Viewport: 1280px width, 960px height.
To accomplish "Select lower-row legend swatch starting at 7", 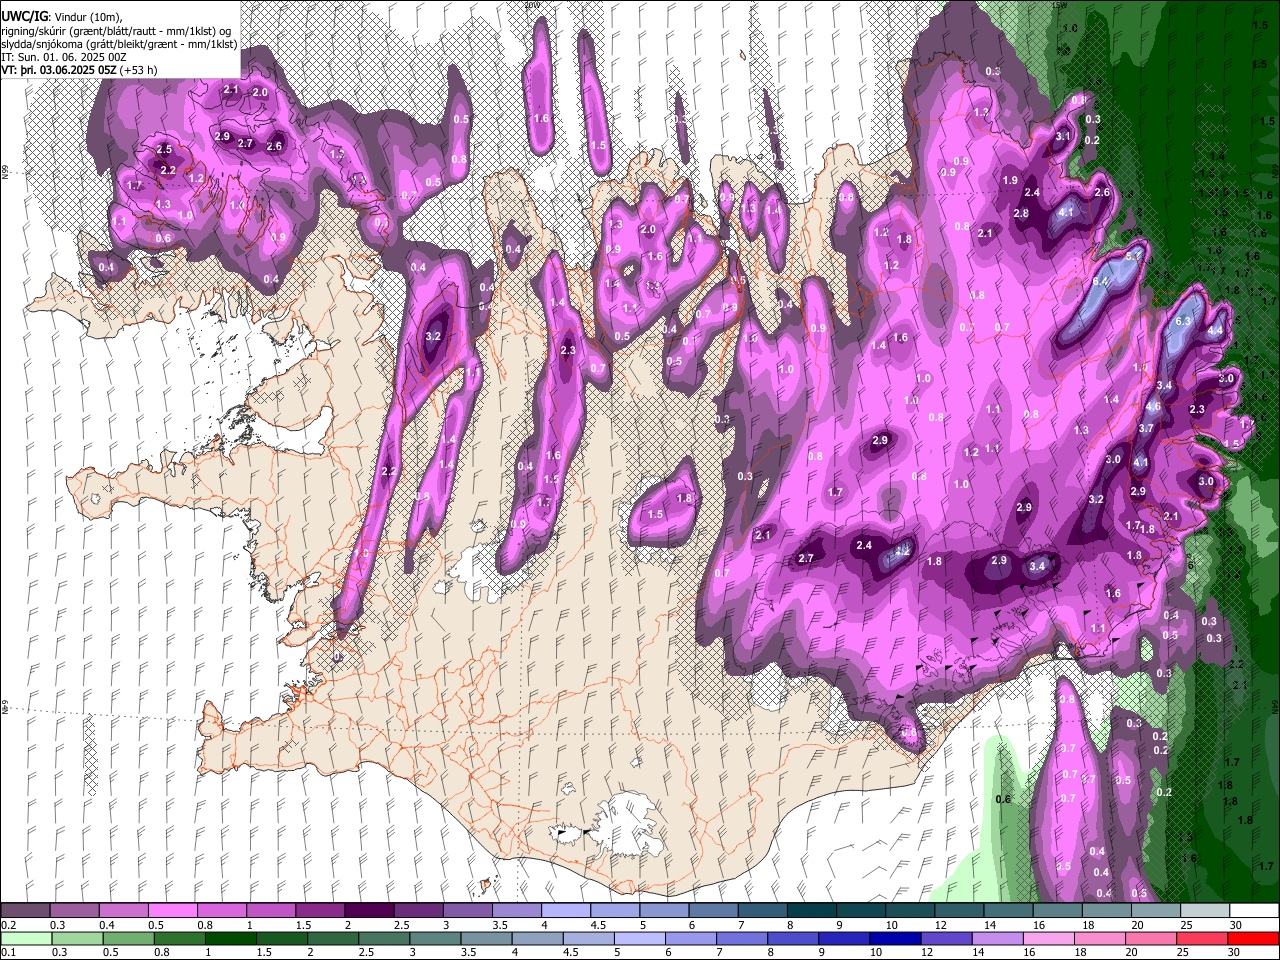I will tap(742, 939).
